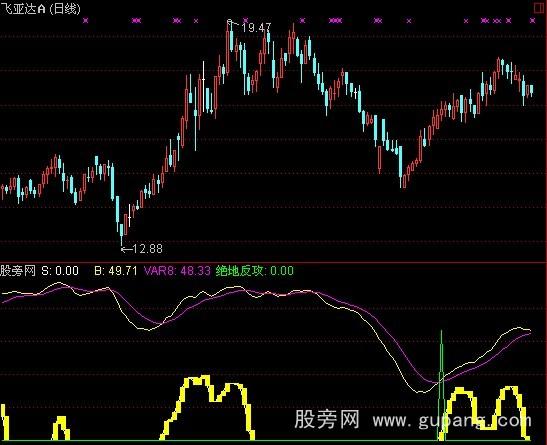547x445 pixels.
Task: Select the S: 0.00 indicator value
Action: (60, 271)
